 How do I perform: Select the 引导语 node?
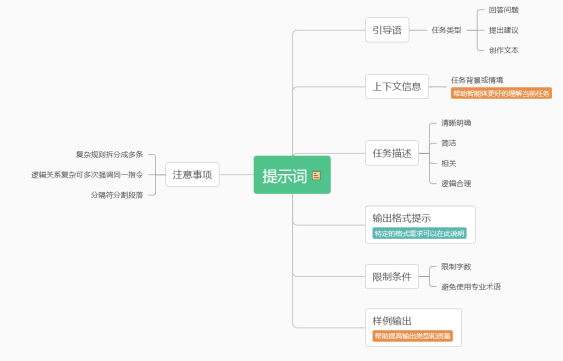click(387, 30)
